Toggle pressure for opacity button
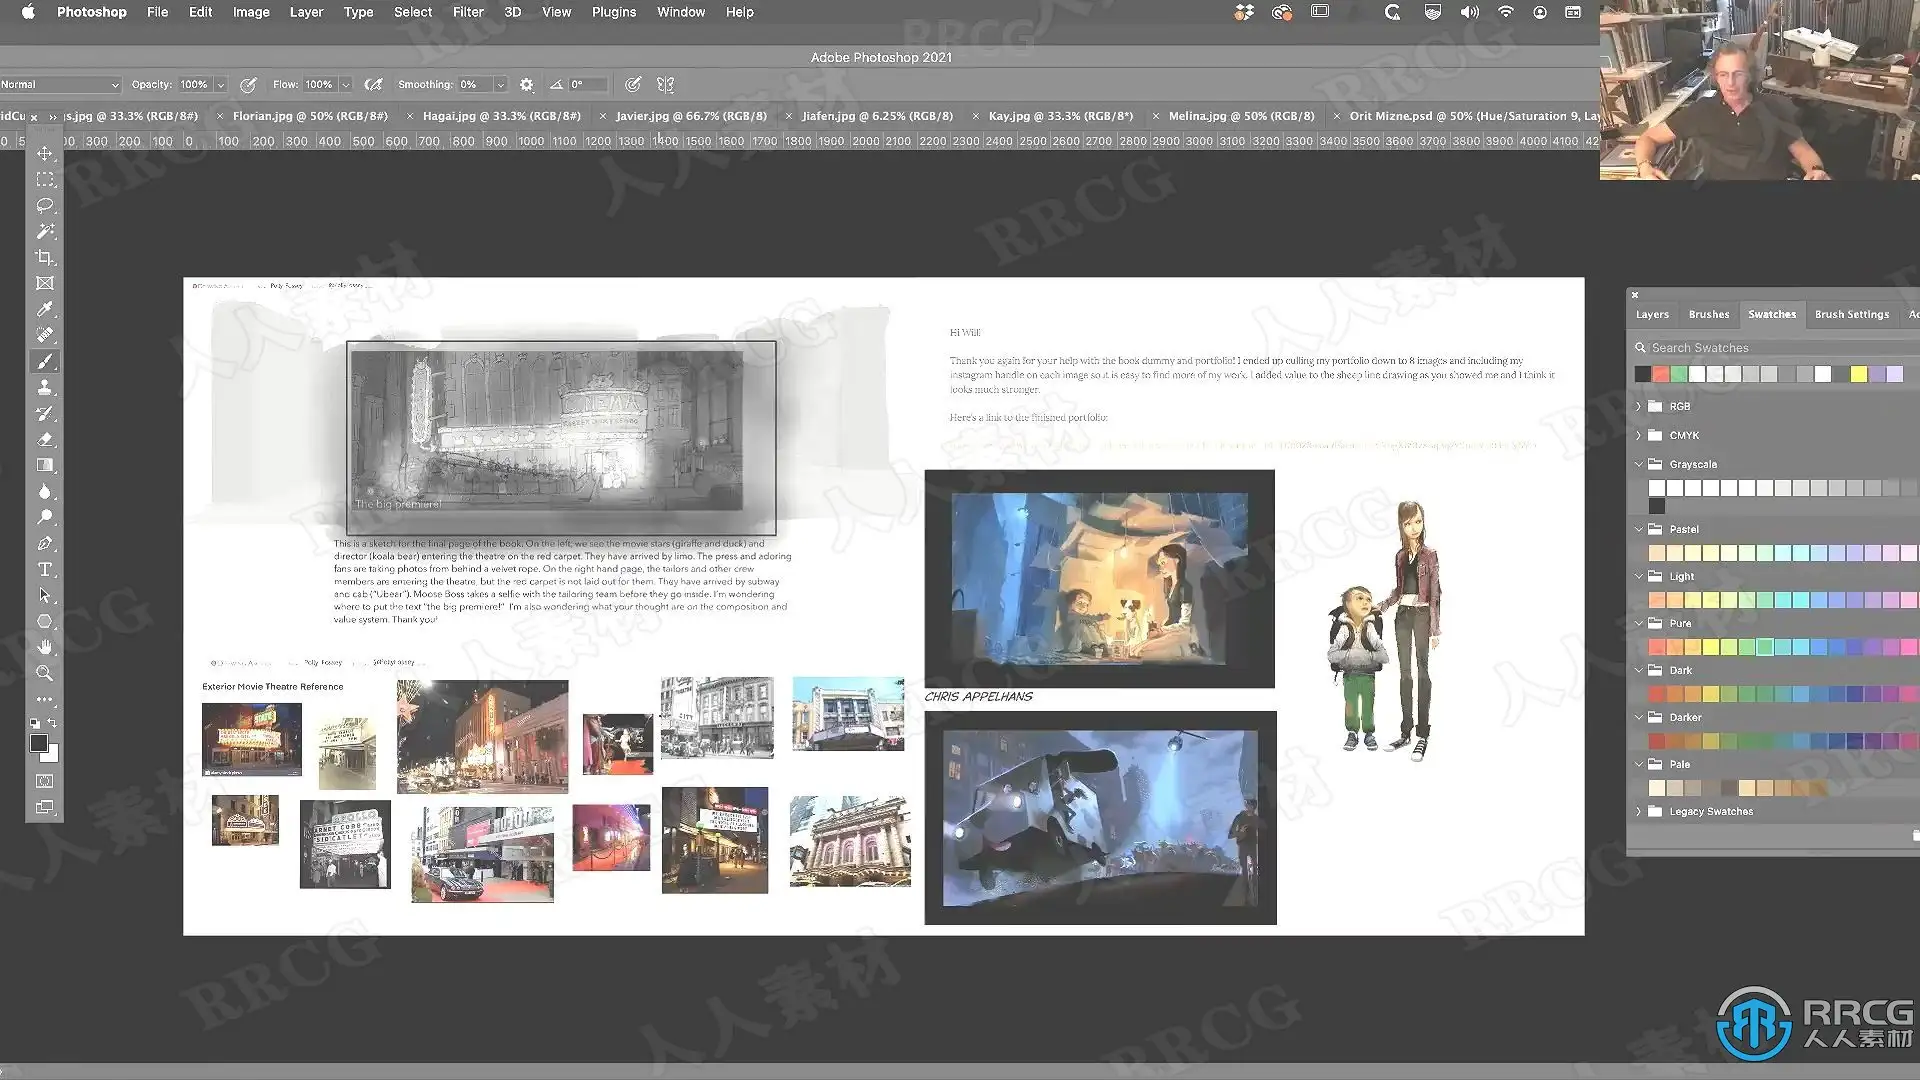The width and height of the screenshot is (1920, 1080). coord(248,85)
